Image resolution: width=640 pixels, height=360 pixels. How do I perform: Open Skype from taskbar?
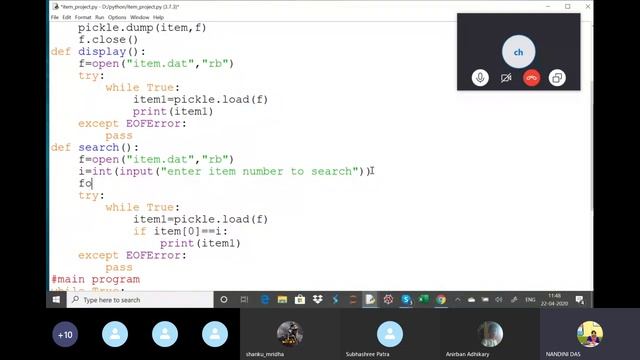[406, 300]
